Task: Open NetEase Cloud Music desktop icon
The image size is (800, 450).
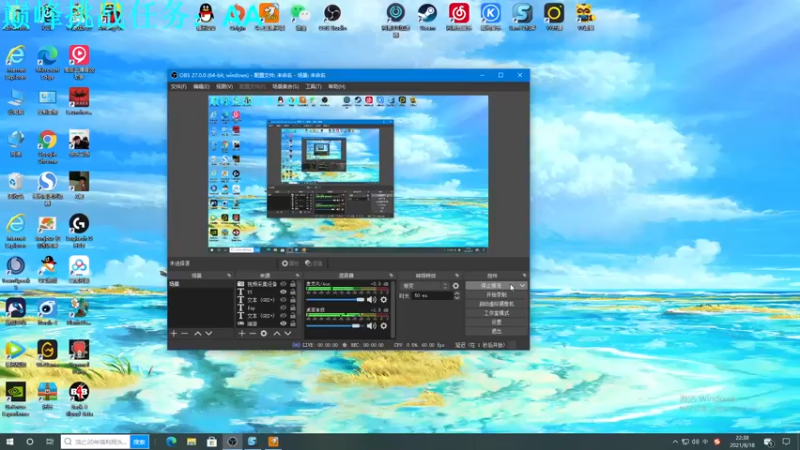Action: [x=459, y=16]
